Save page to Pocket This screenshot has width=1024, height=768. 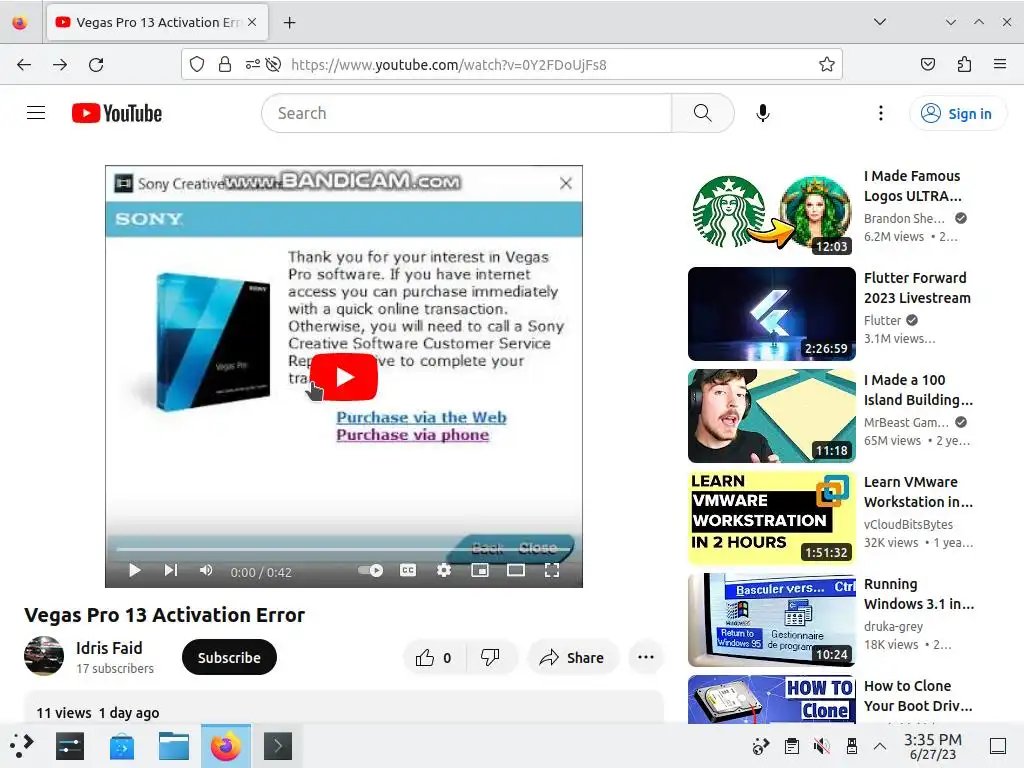click(928, 64)
